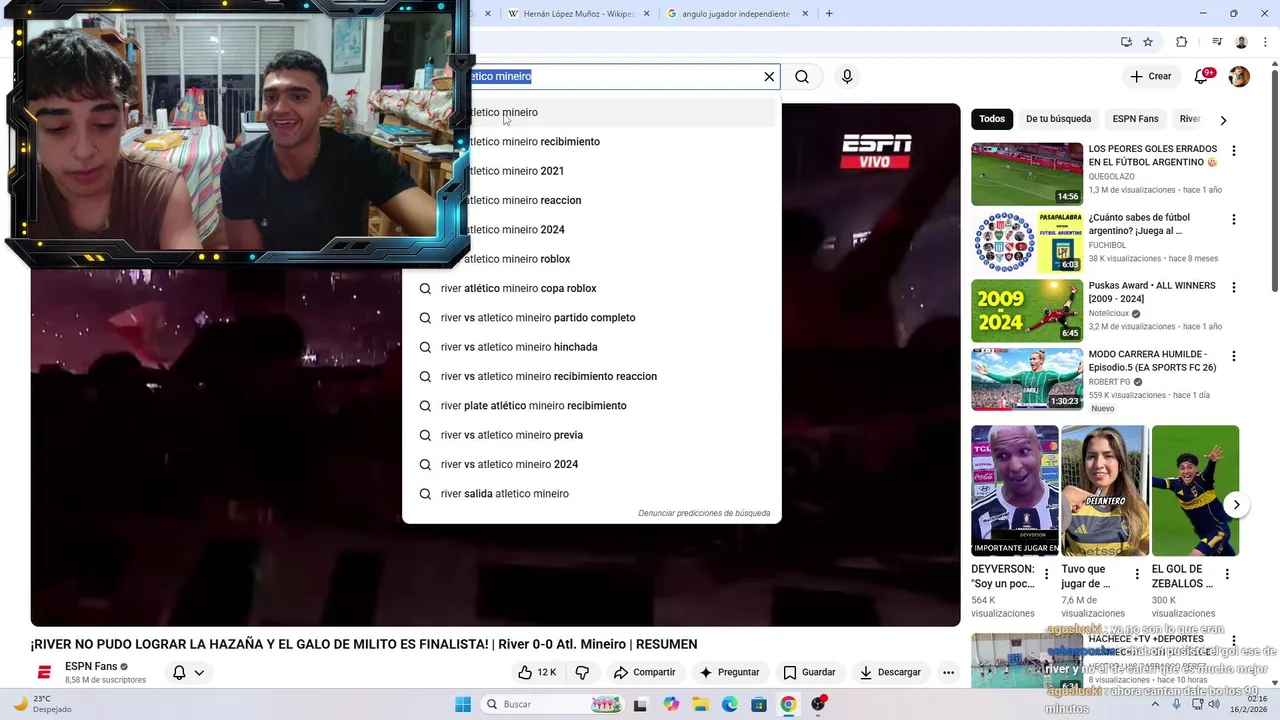Pick suggestion 'river vs atletico mineiro recibimiento reaccion'

(x=590, y=376)
